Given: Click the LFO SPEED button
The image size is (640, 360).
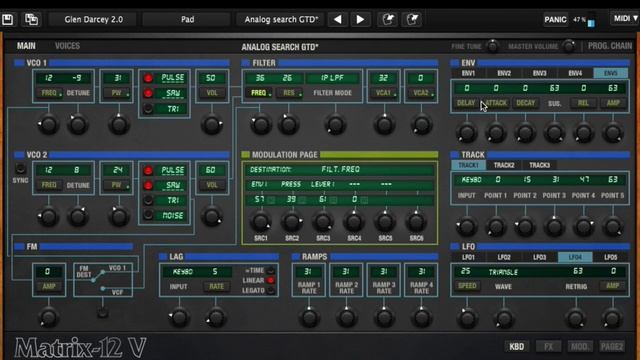Looking at the screenshot, I should [467, 286].
